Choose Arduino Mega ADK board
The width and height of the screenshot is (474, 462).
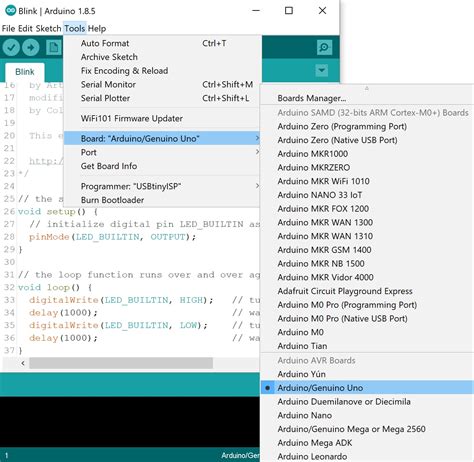367,443
